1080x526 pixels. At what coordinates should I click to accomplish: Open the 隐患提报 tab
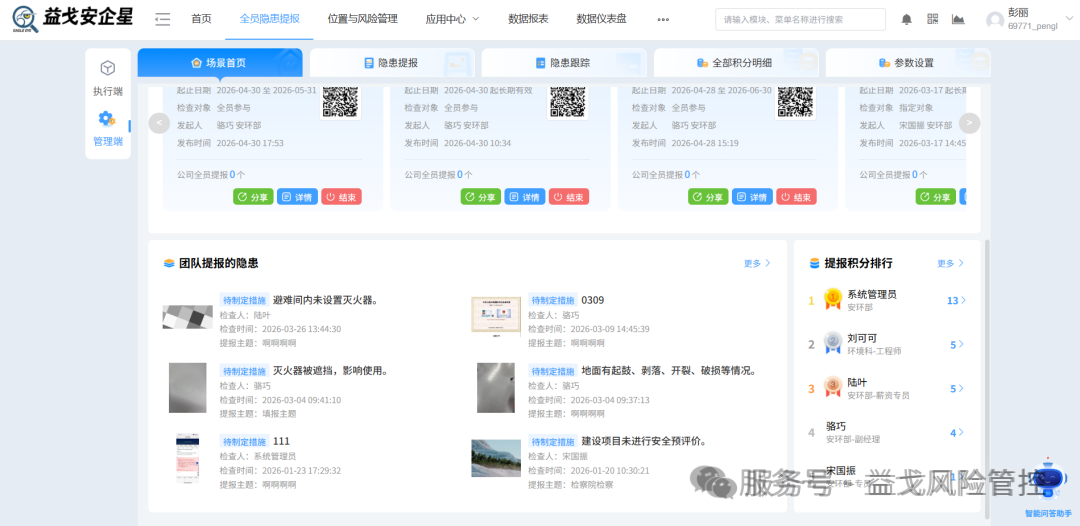point(392,63)
